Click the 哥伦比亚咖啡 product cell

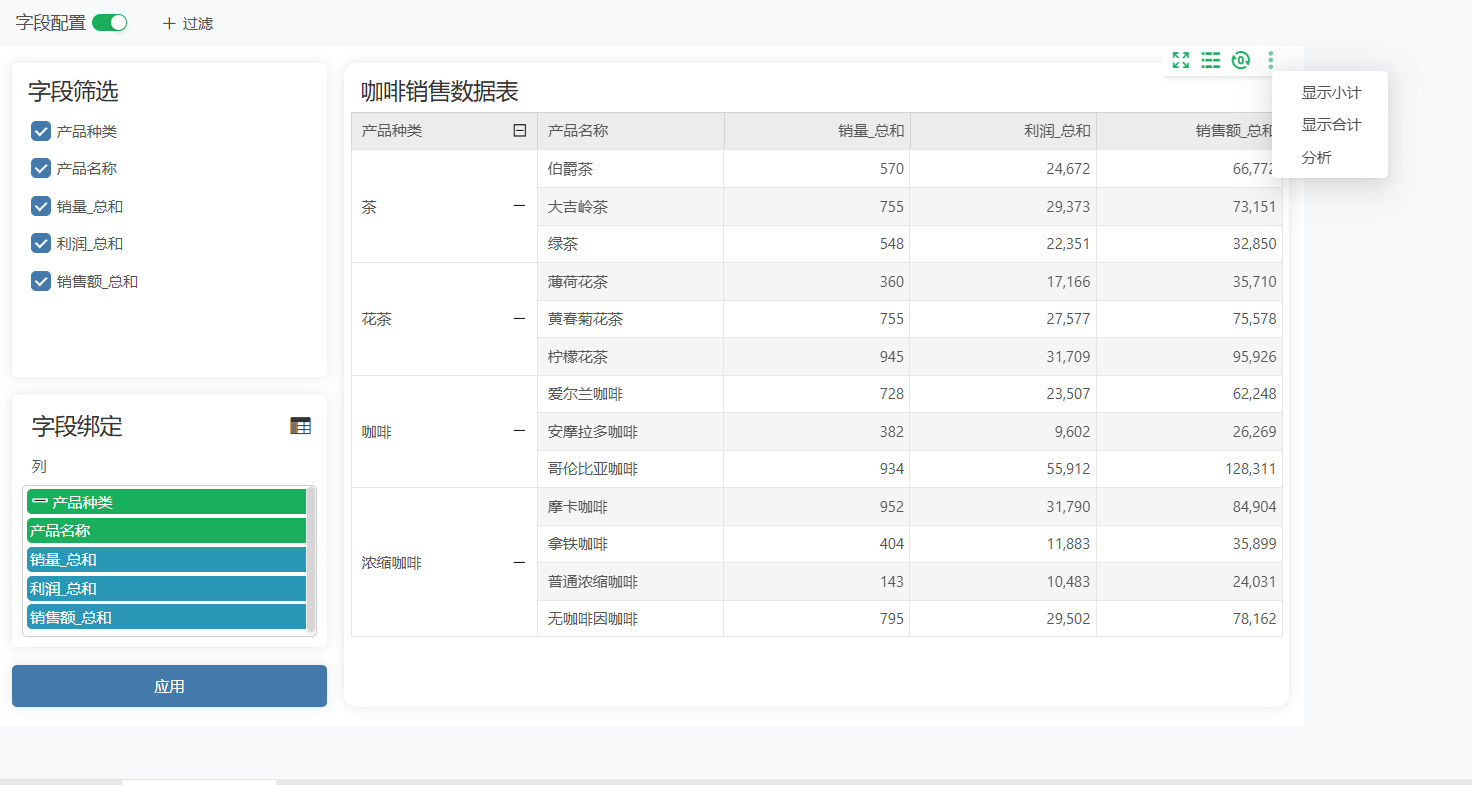tap(630, 469)
